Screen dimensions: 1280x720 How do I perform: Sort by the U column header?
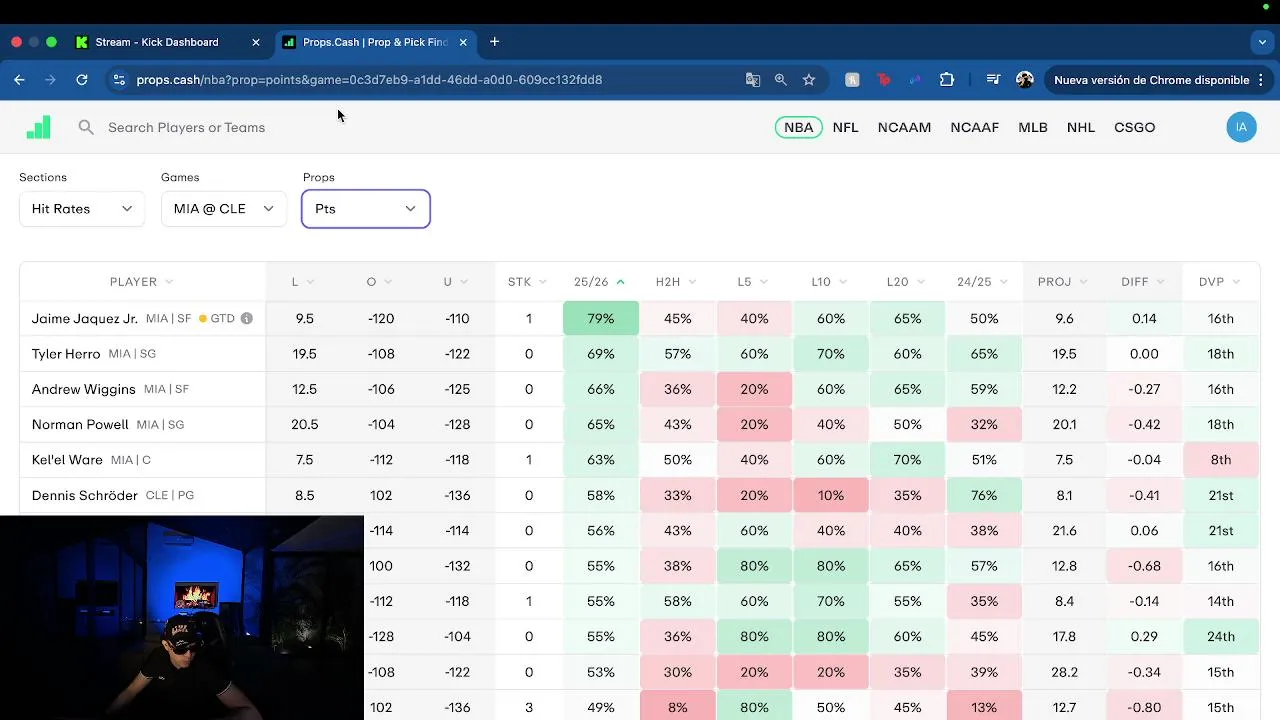pyautogui.click(x=456, y=282)
